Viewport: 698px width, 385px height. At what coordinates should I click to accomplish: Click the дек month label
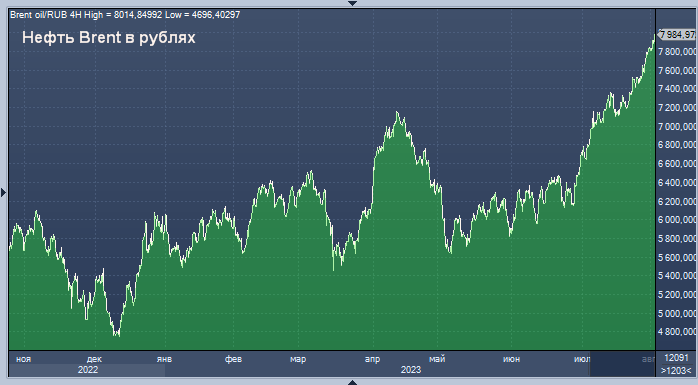tap(94, 359)
